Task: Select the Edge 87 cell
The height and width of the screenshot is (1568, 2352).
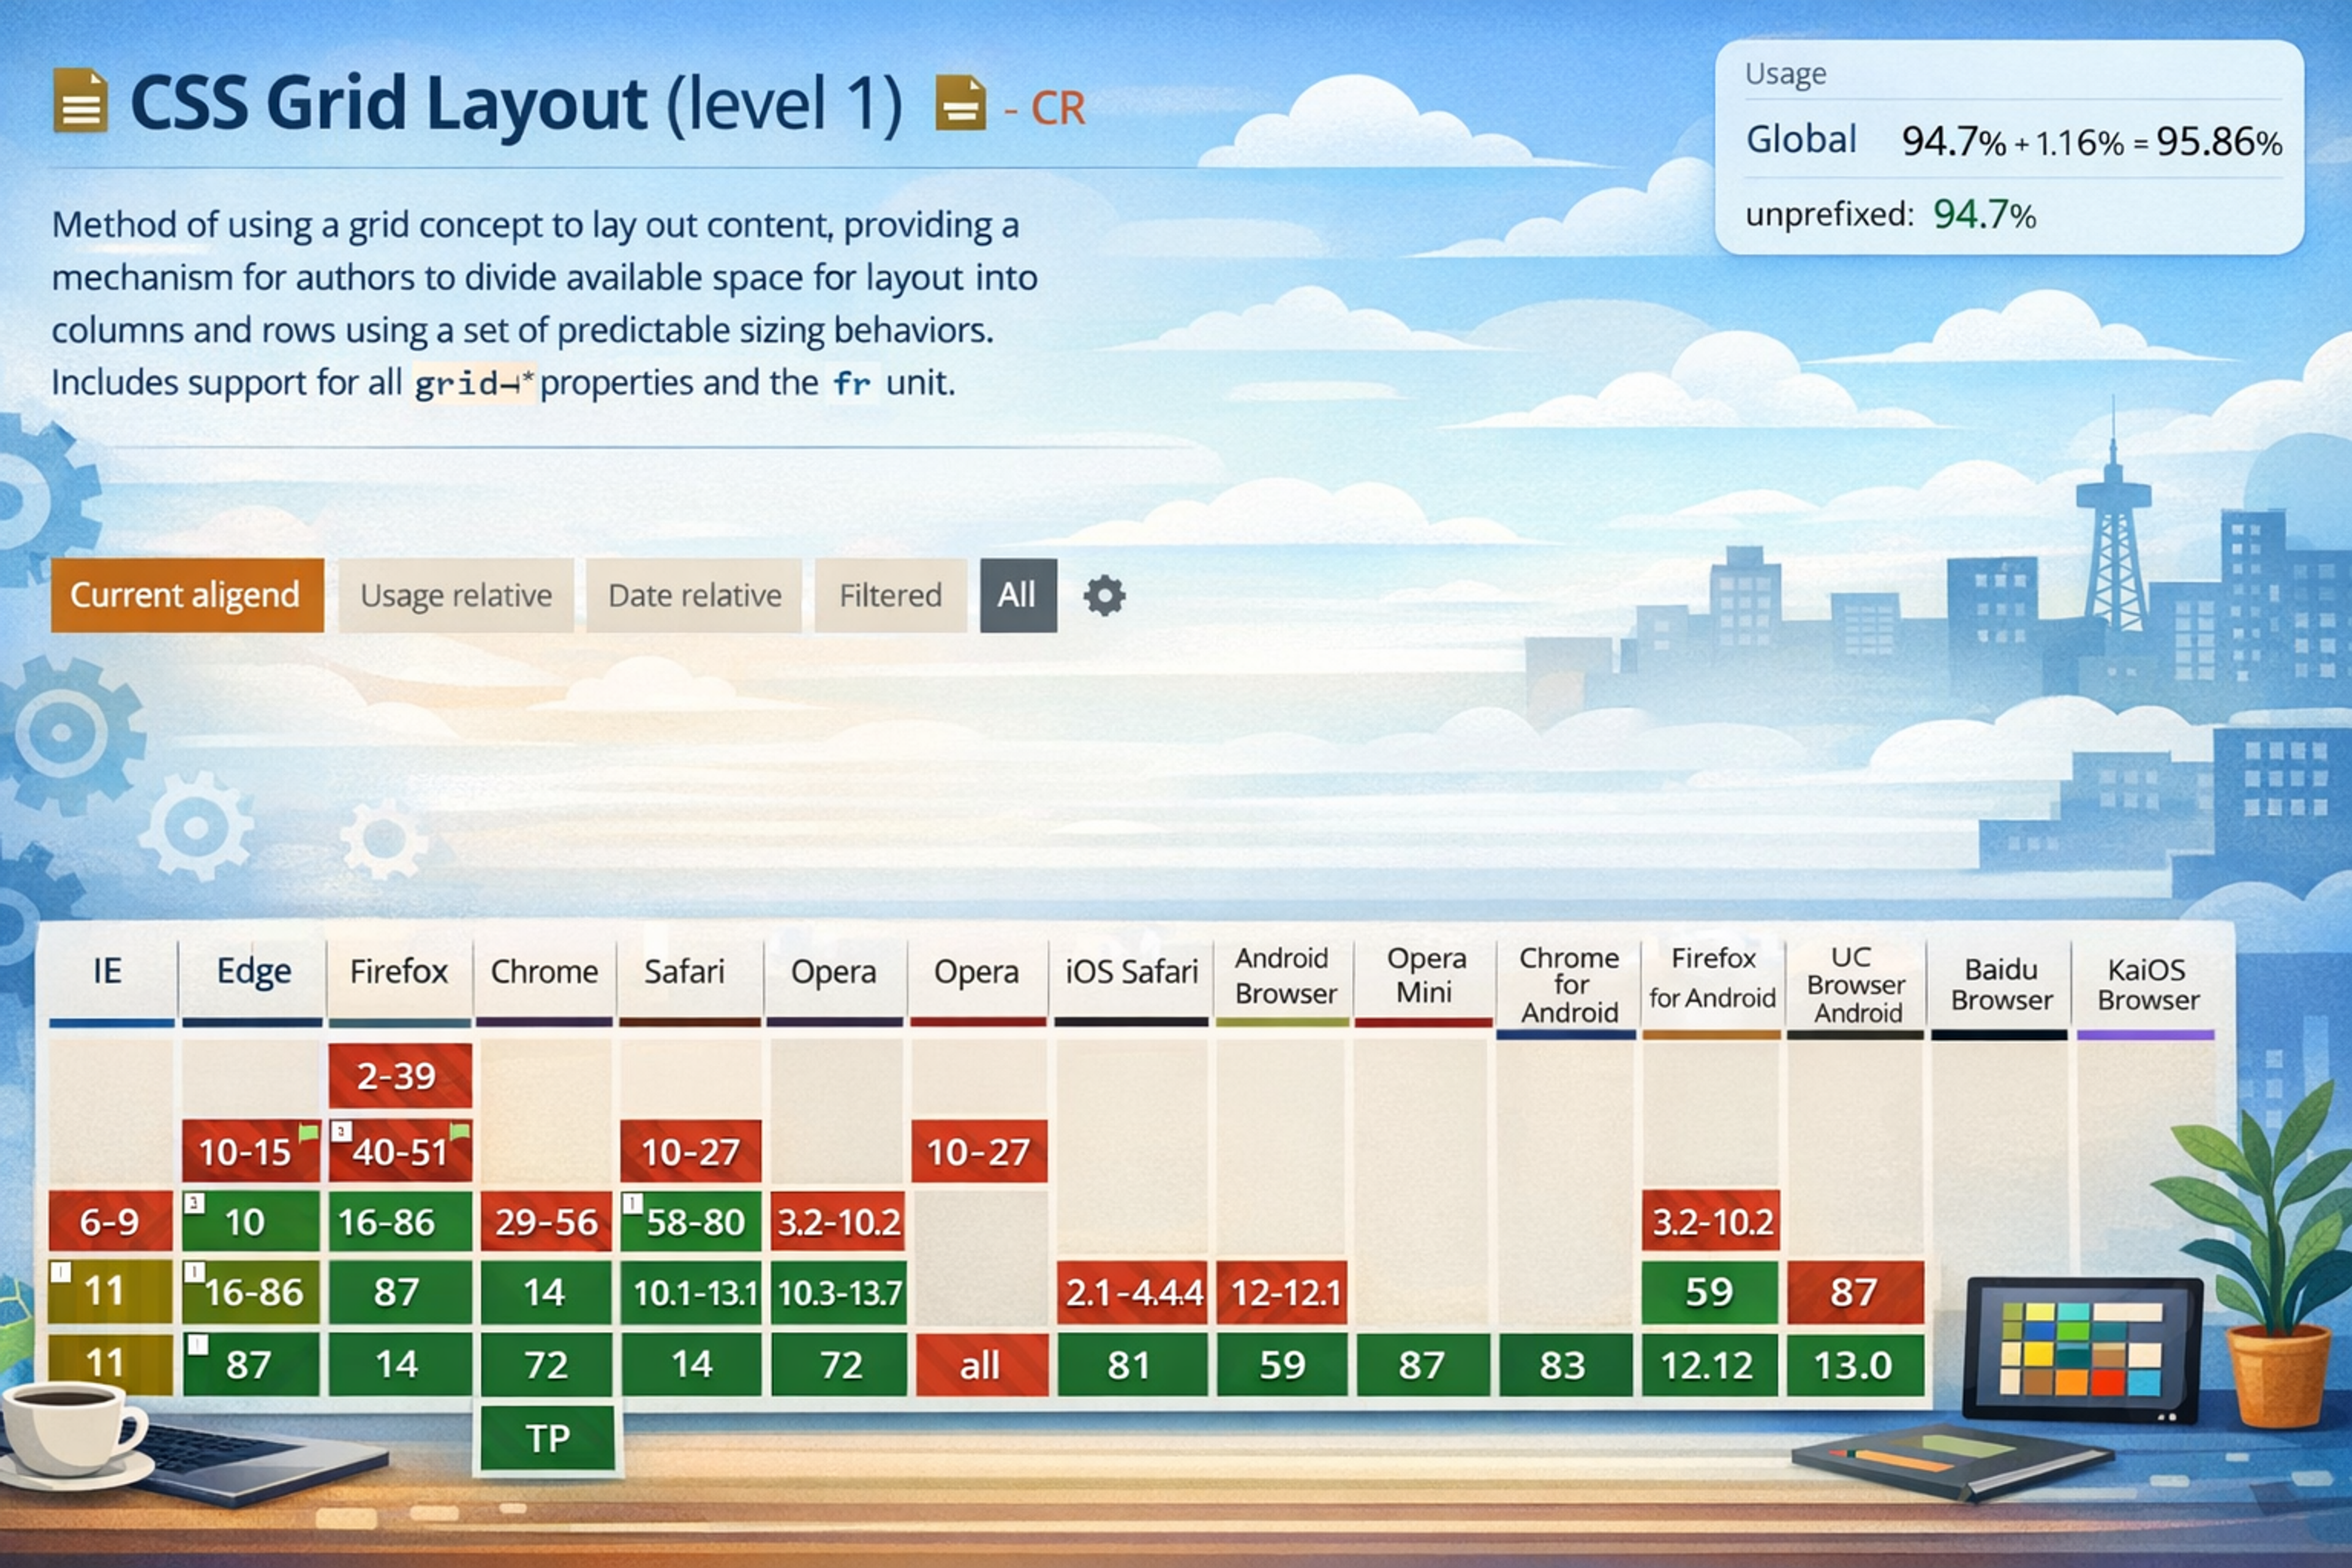Action: click(251, 1364)
